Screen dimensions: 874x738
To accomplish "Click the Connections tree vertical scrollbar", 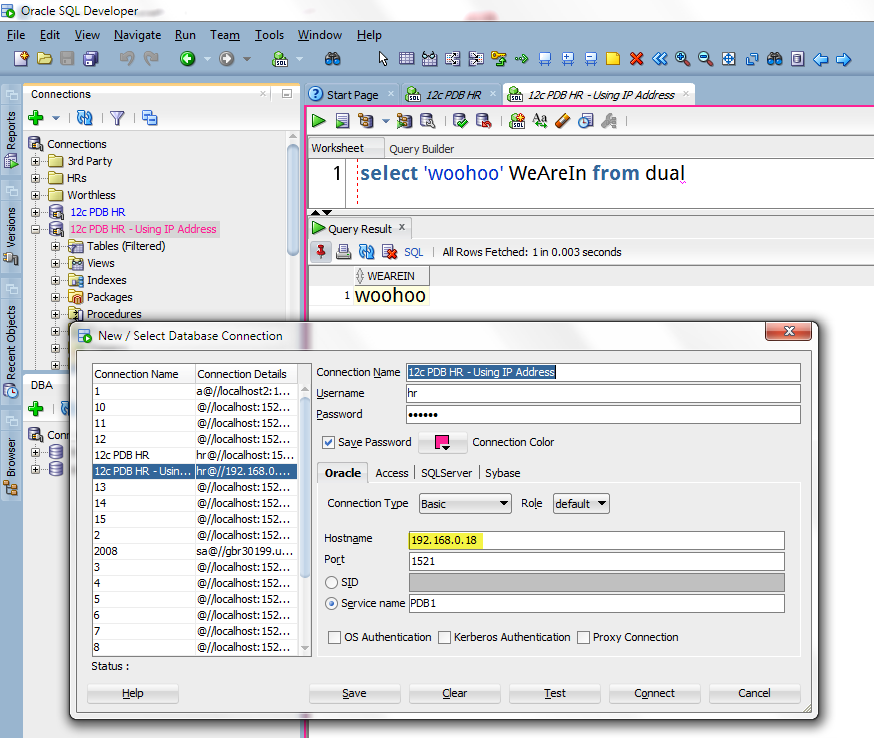I will [293, 201].
